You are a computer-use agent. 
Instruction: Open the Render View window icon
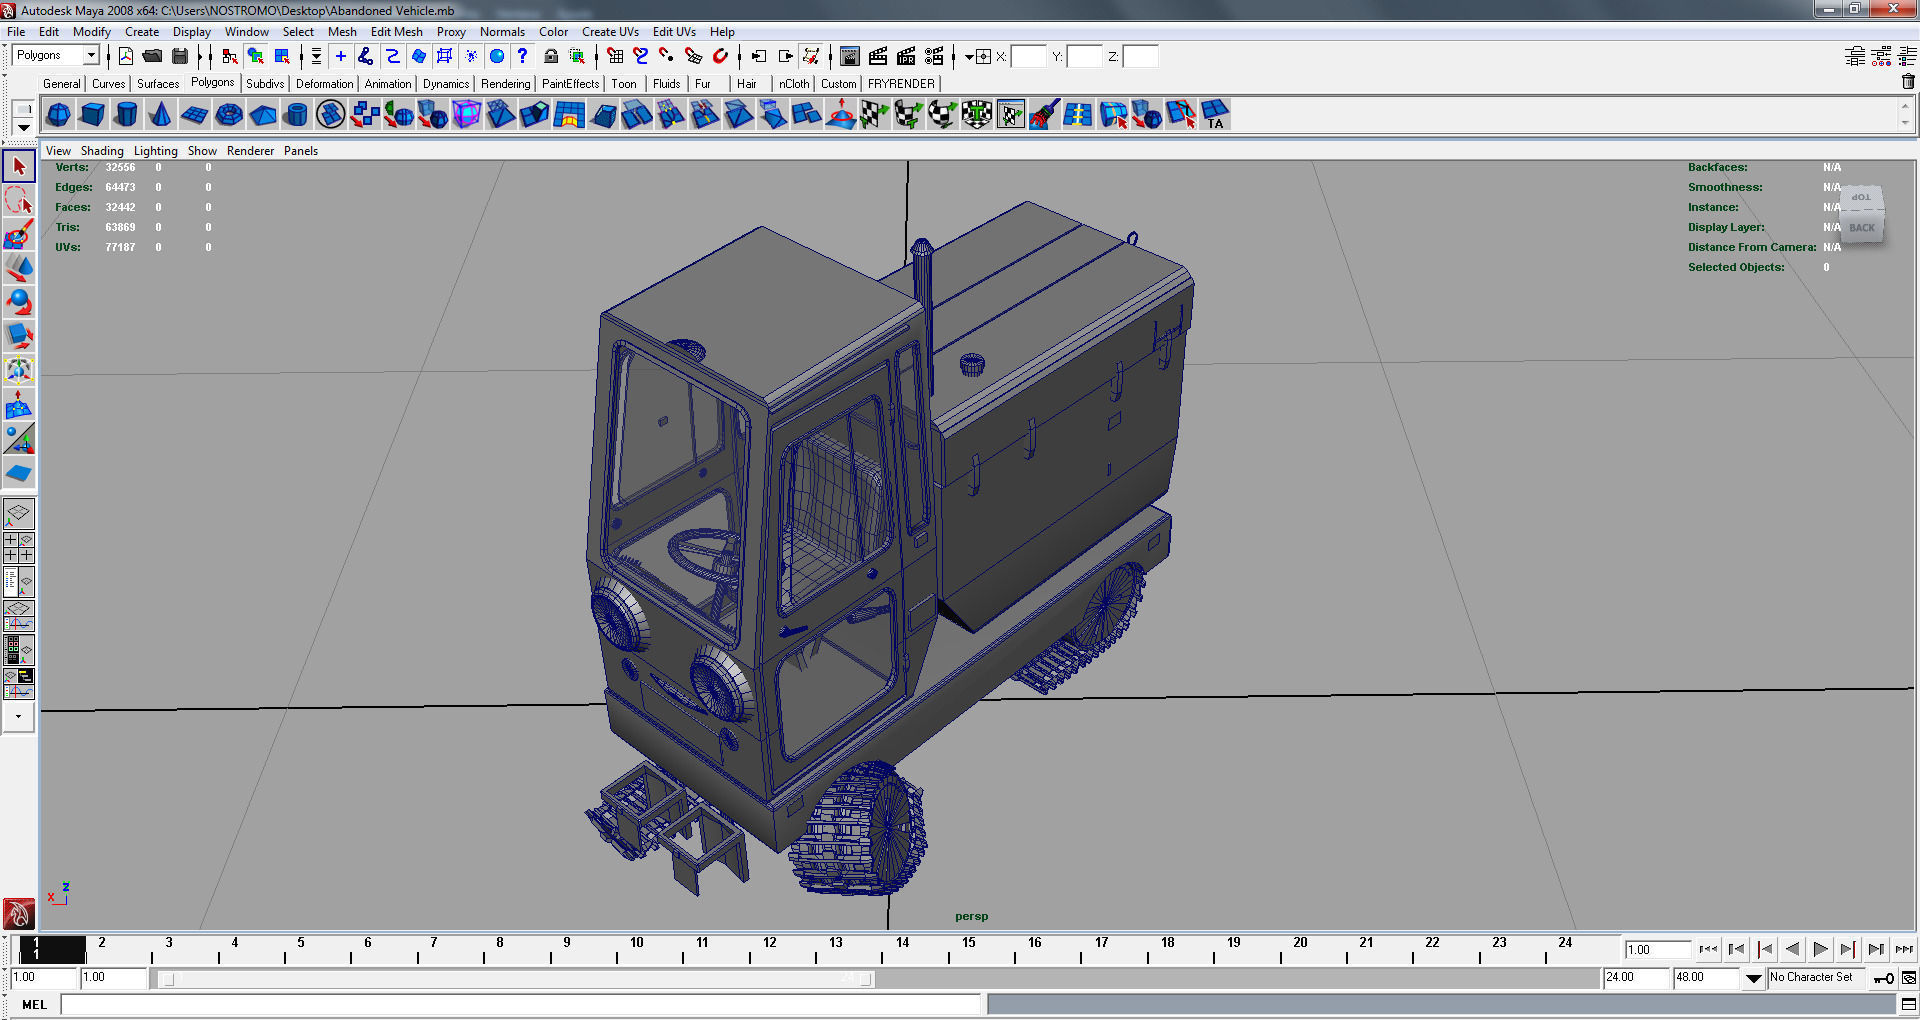850,56
